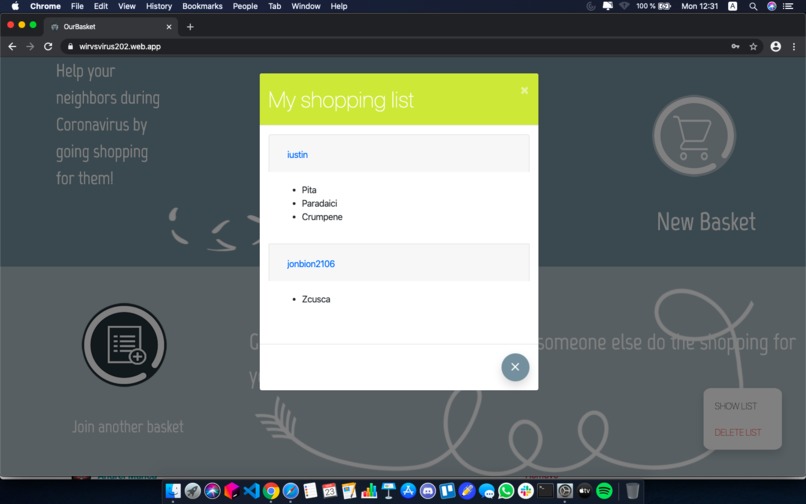This screenshot has width=806, height=504.
Task: Select the OurBasket browser tab
Action: (111, 27)
